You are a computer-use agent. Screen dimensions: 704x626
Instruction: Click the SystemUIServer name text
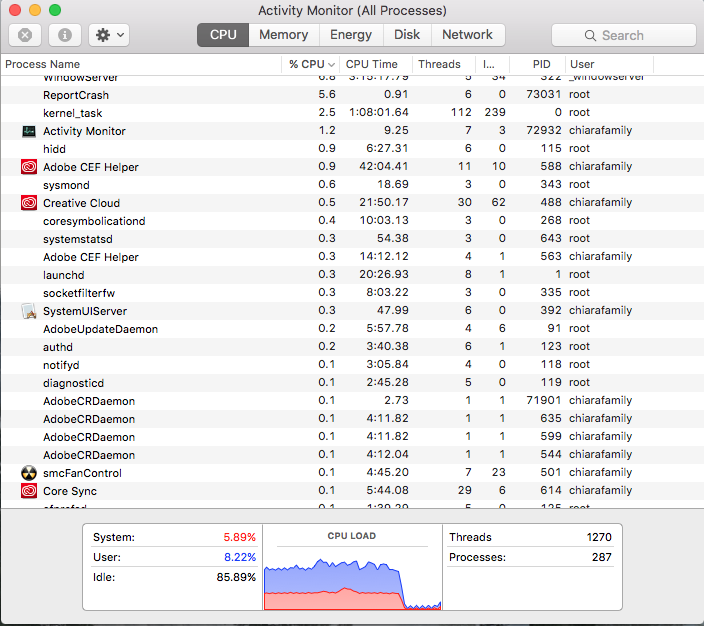tap(85, 311)
